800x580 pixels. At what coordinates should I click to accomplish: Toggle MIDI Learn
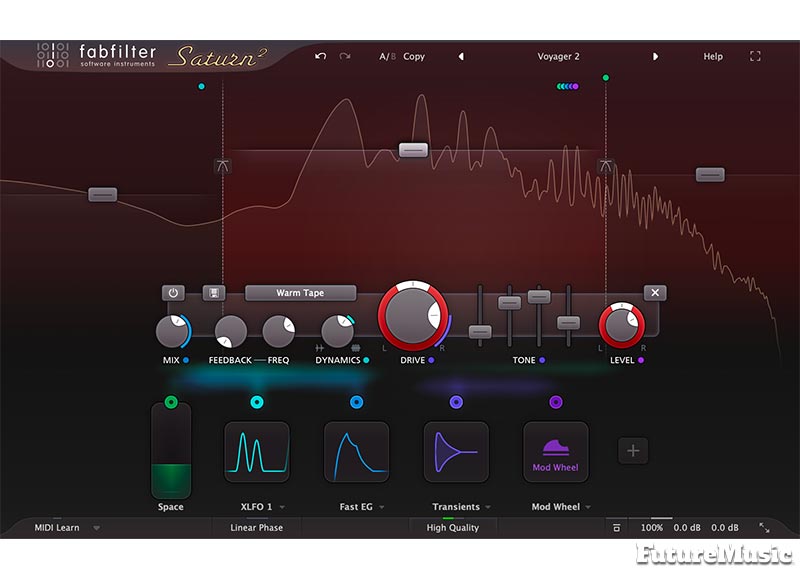tap(57, 527)
